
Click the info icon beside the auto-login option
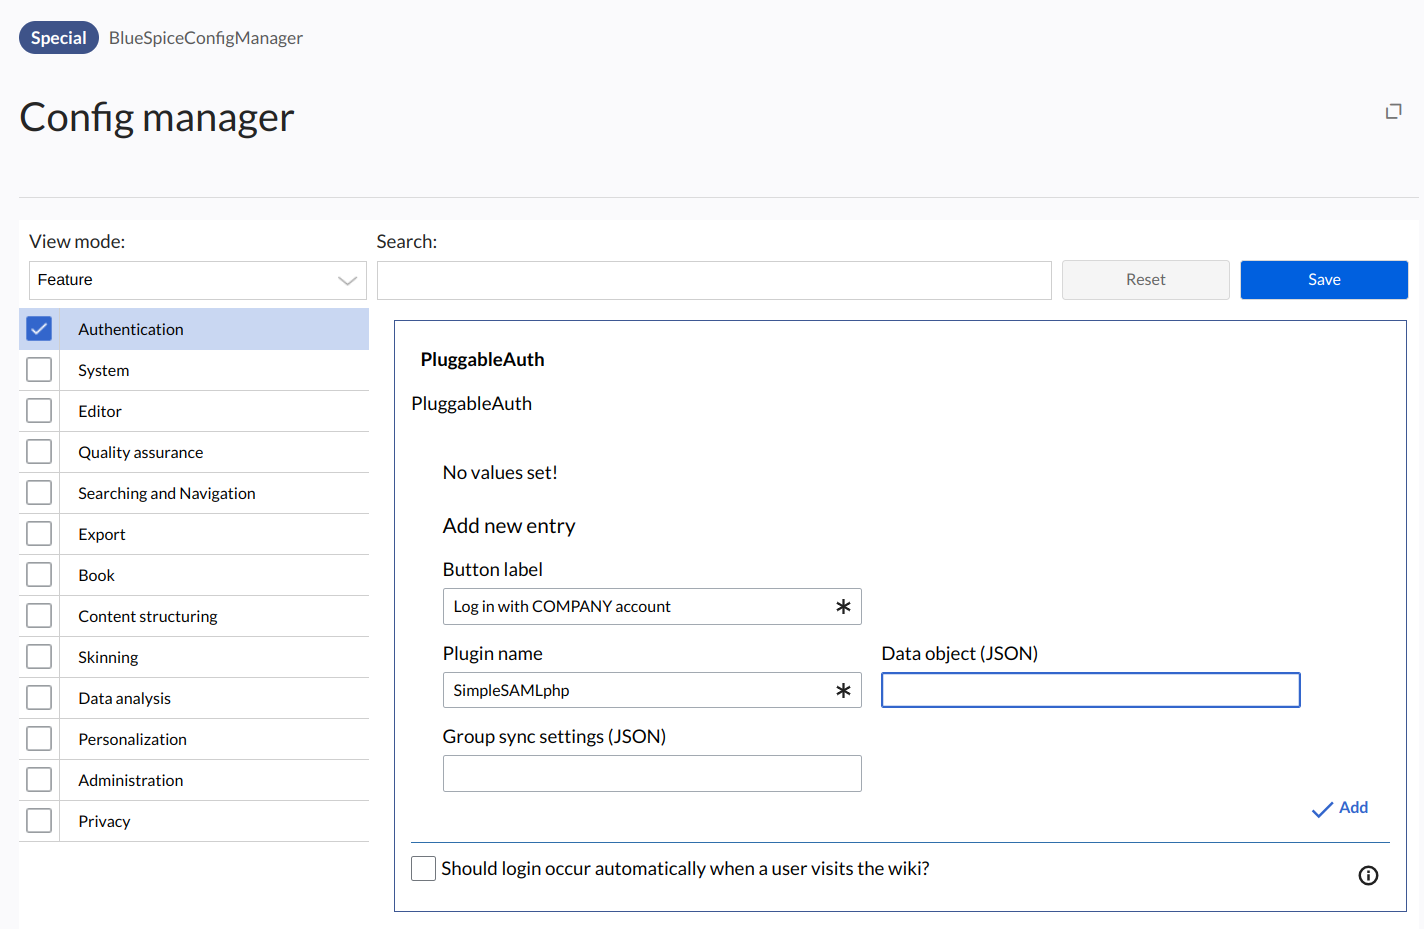click(x=1368, y=876)
